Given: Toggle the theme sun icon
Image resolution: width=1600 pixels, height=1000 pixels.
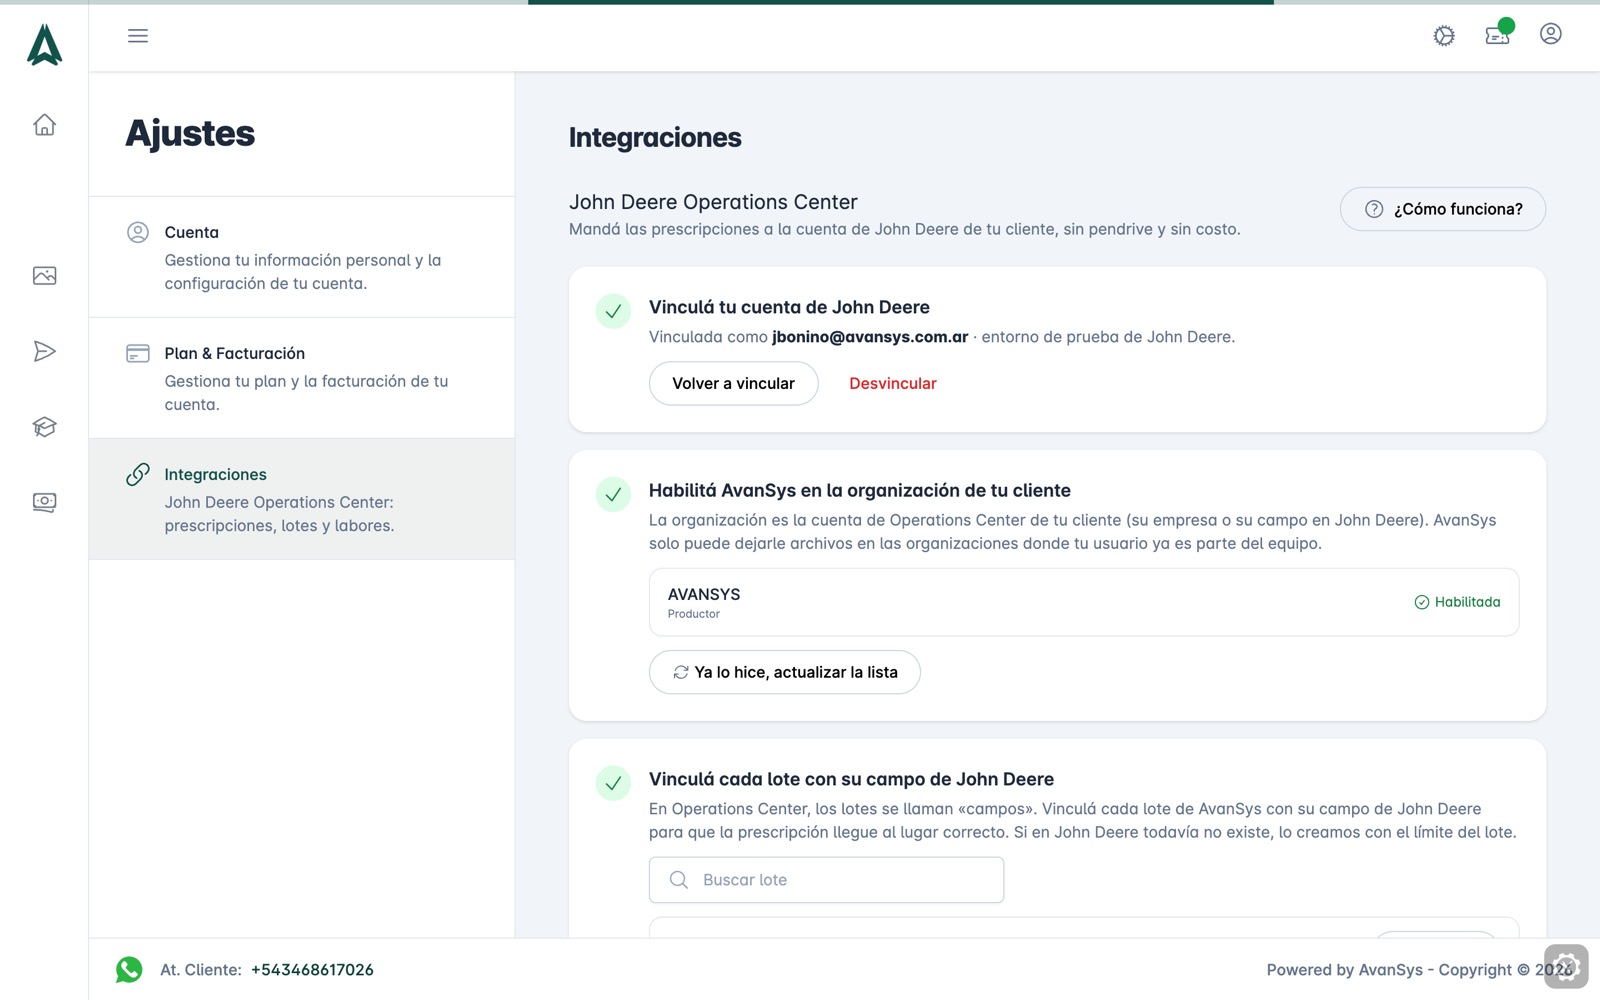Looking at the screenshot, I should 1444,36.
